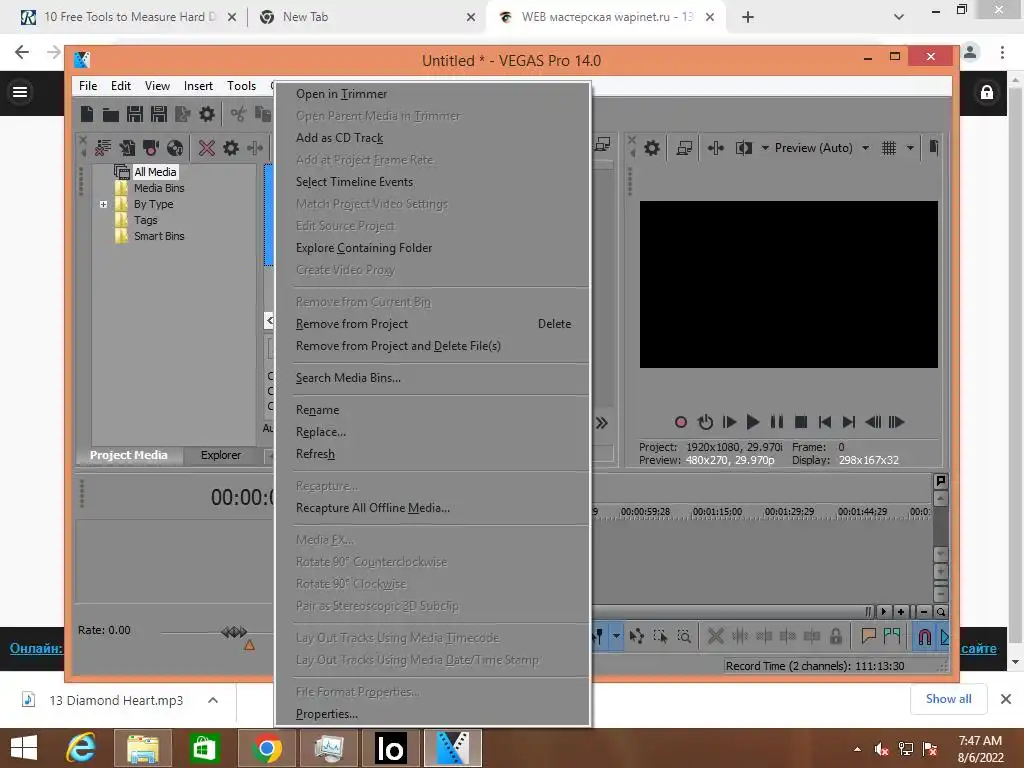The image size is (1024, 768).
Task: Click the Pause button in preview
Action: point(776,423)
